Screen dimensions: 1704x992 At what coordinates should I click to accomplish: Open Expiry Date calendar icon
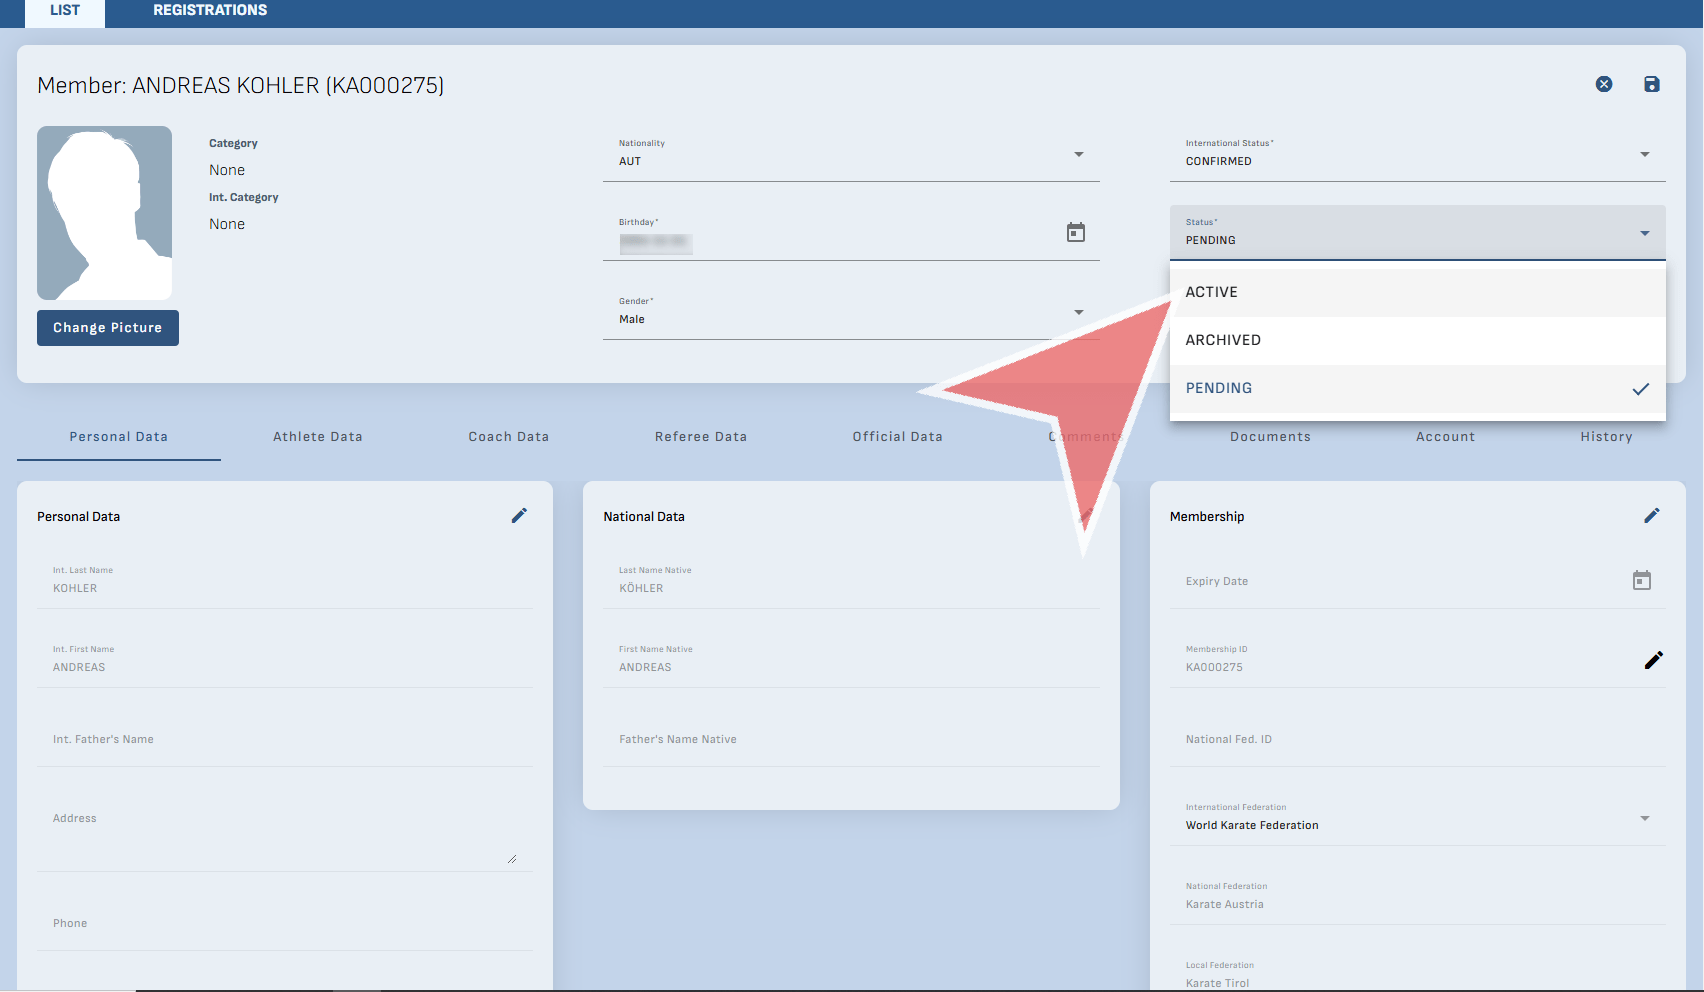[1641, 581]
